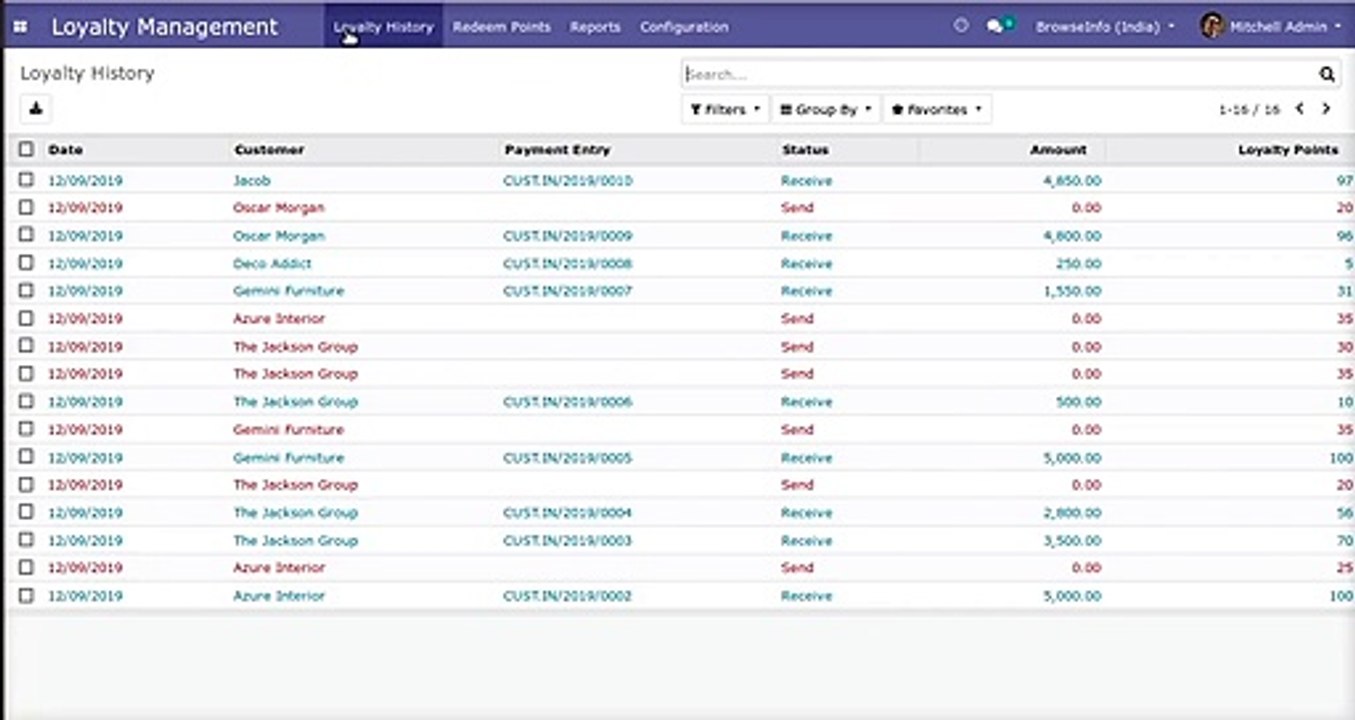
Task: Click the pager 1-16 / 16 counter
Action: click(x=1249, y=110)
